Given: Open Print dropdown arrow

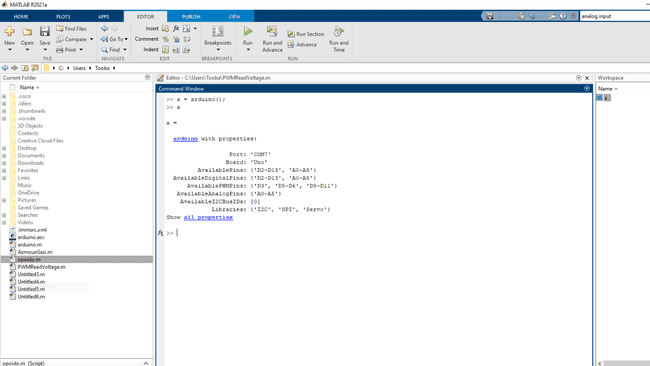Looking at the screenshot, I should pyautogui.click(x=81, y=50).
